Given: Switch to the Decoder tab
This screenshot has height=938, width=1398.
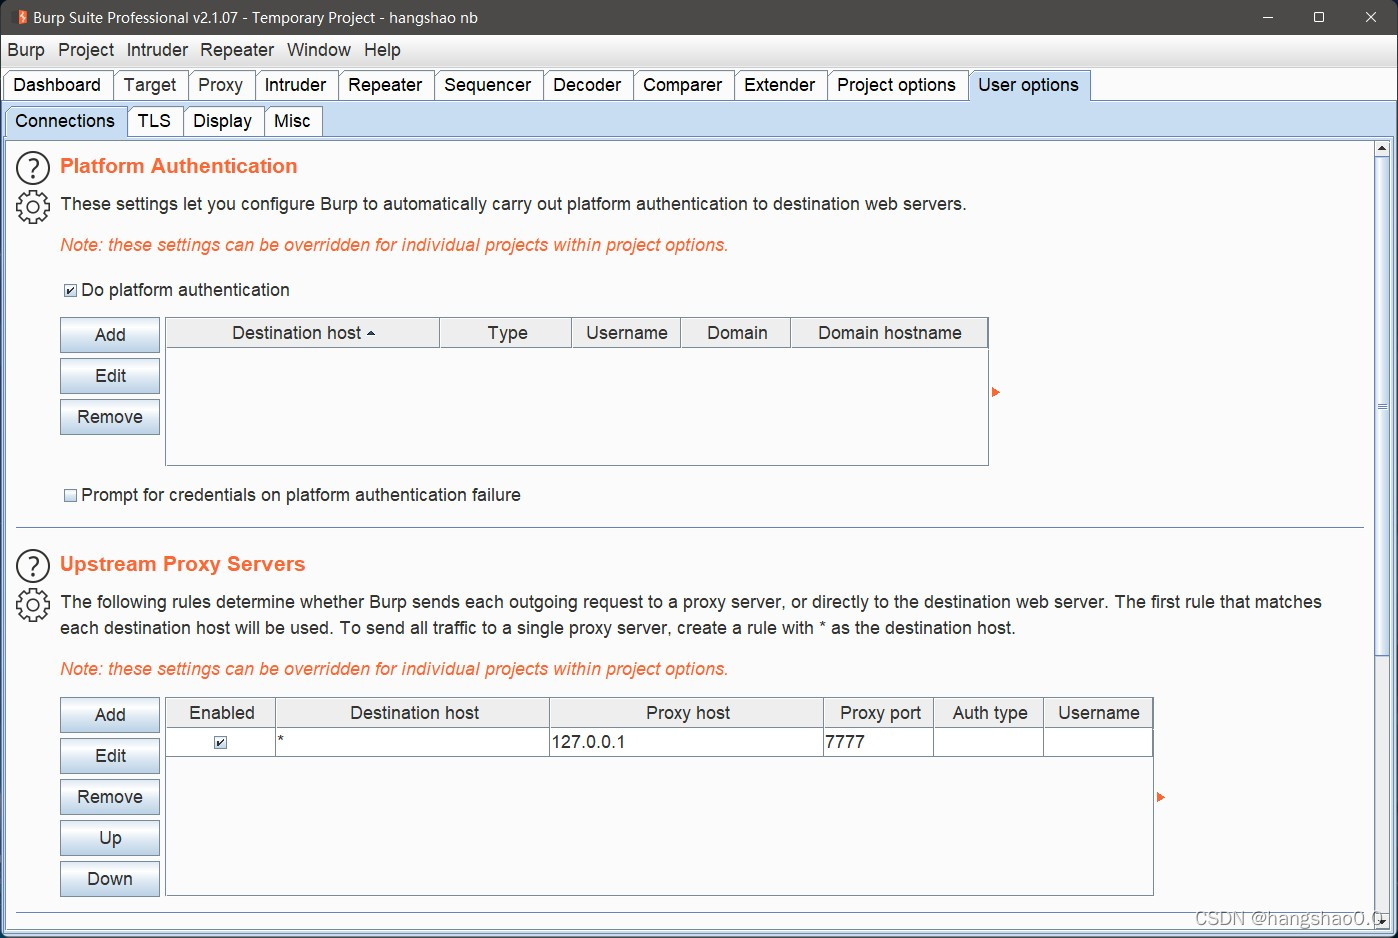Looking at the screenshot, I should click(587, 85).
